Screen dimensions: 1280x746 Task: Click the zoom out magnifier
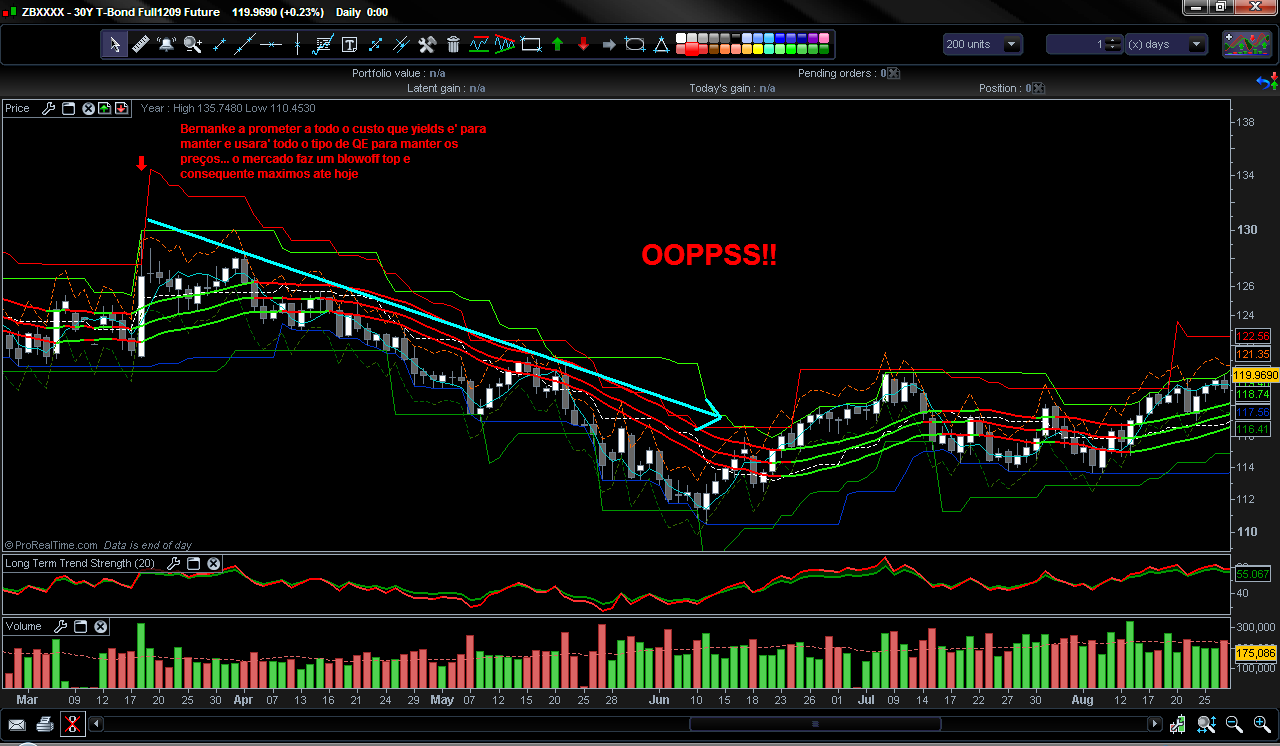click(1234, 724)
